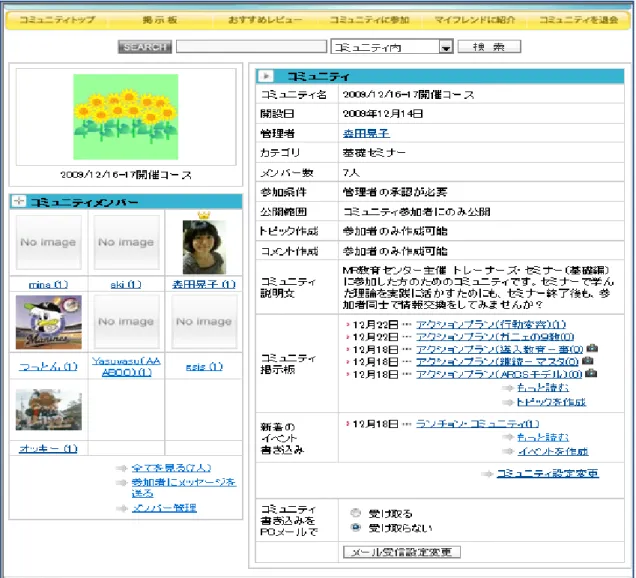Screen dimensions: 636x578
Task: Focus the search text field
Action: coord(251,47)
